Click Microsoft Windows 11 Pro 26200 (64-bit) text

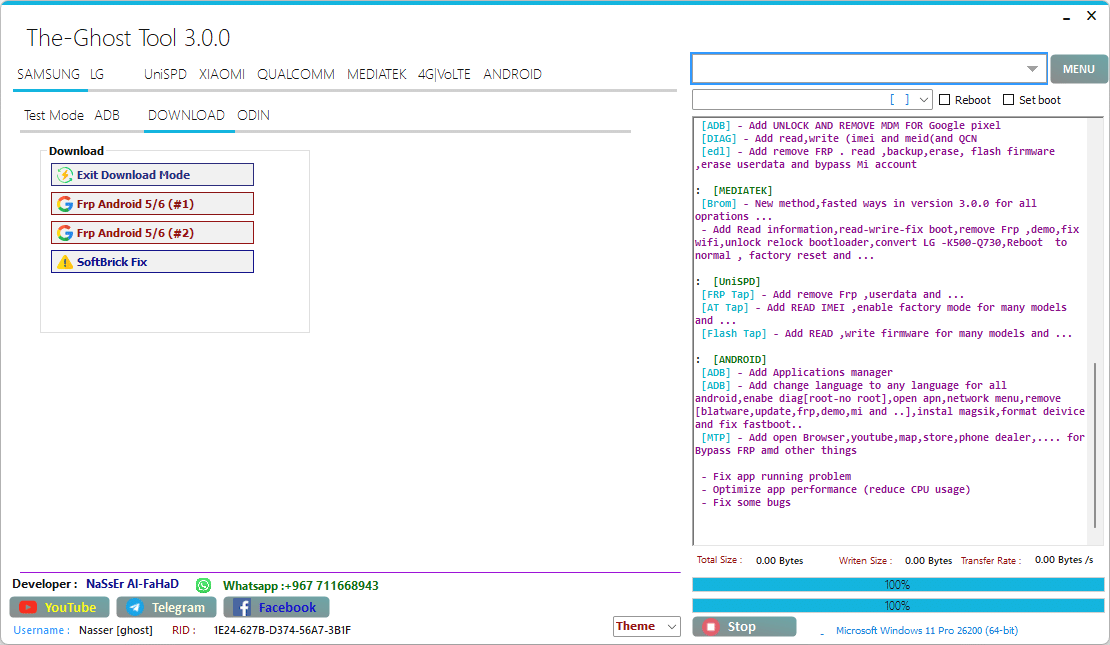coord(927,630)
